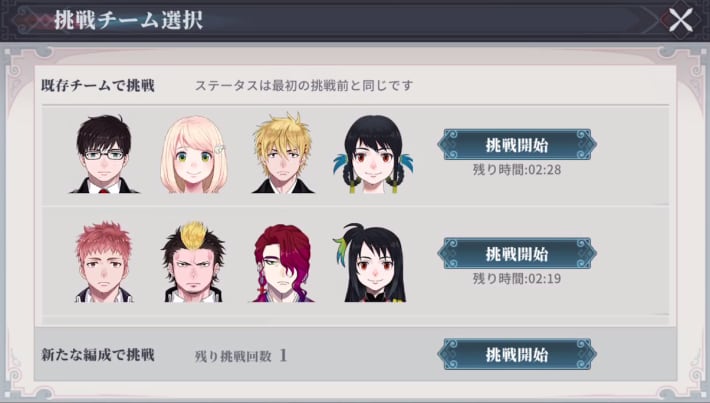Viewport: 710px width, 403px height.
Task: Tap the black-haired girl with green feather
Action: click(371, 263)
